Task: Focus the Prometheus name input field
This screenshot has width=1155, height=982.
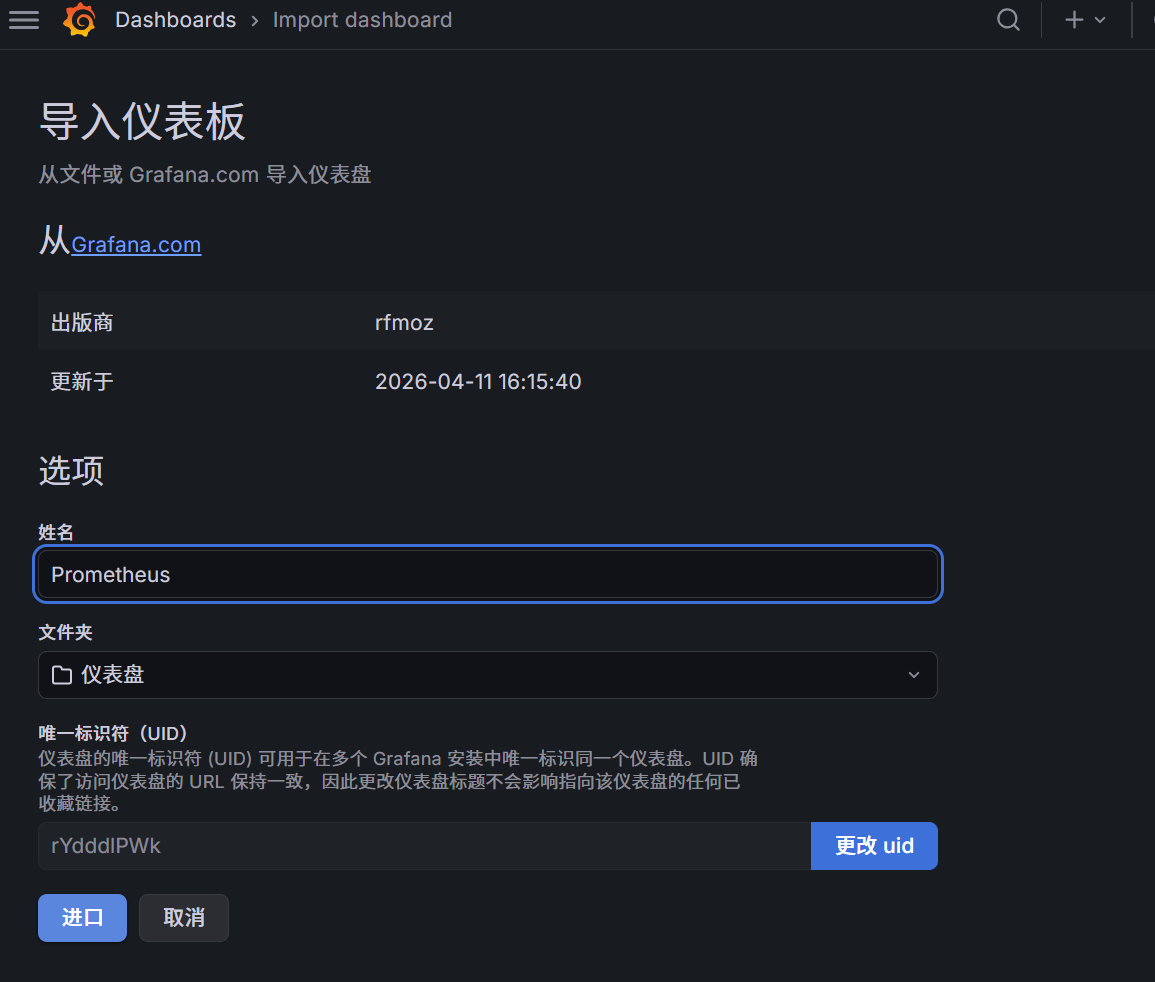Action: pyautogui.click(x=488, y=575)
